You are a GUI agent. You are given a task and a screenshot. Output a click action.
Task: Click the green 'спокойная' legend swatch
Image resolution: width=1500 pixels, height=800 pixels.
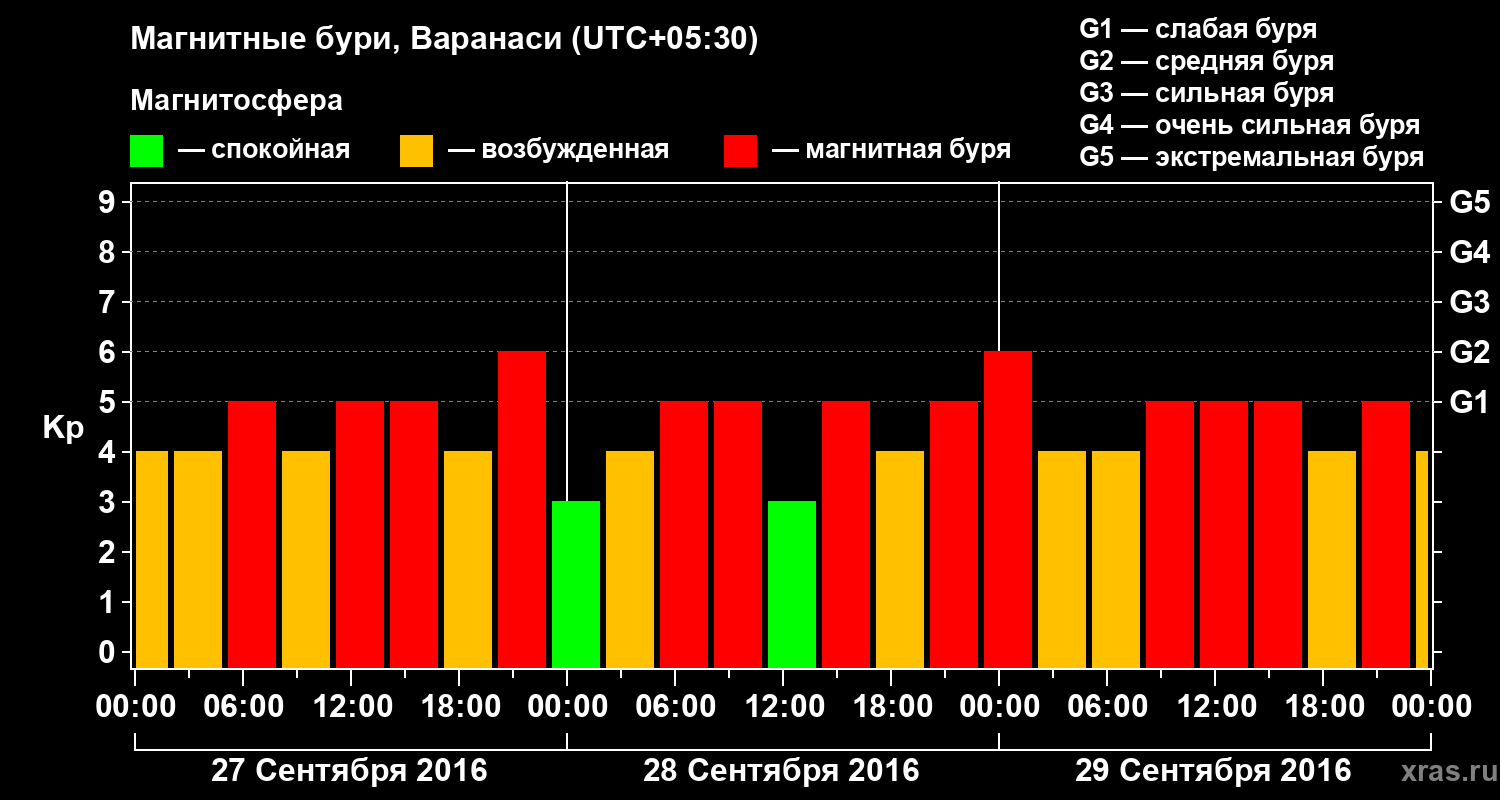(146, 151)
